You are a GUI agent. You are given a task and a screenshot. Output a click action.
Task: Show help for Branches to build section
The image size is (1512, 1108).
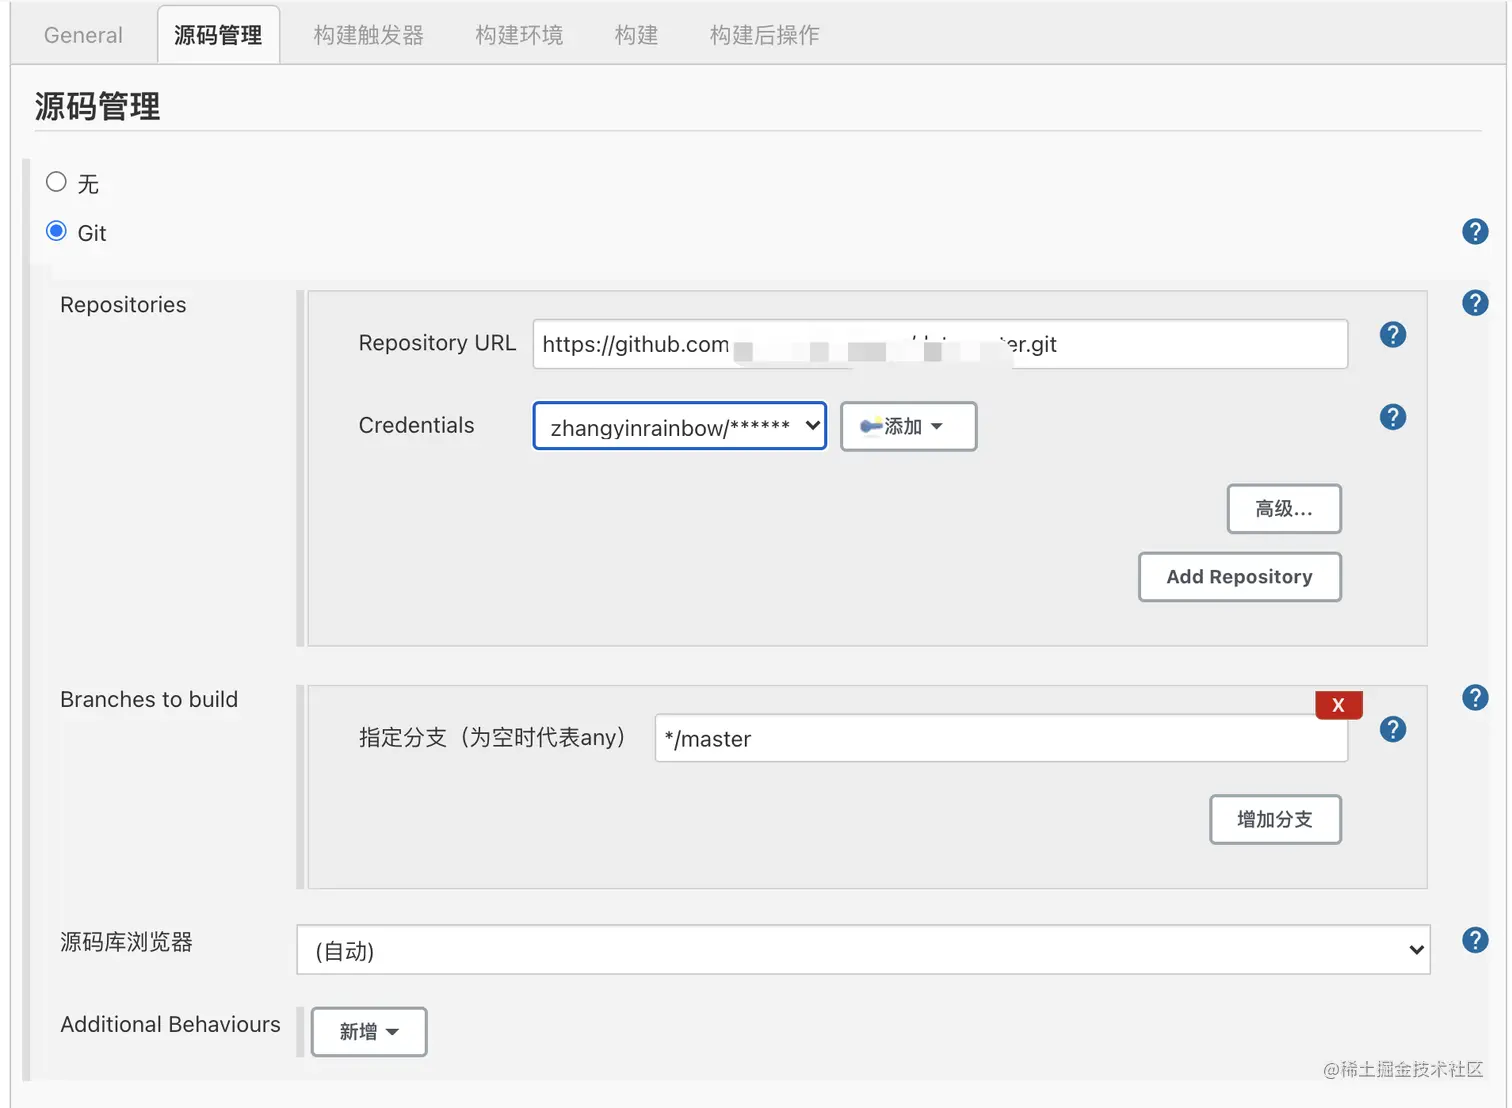(1475, 698)
